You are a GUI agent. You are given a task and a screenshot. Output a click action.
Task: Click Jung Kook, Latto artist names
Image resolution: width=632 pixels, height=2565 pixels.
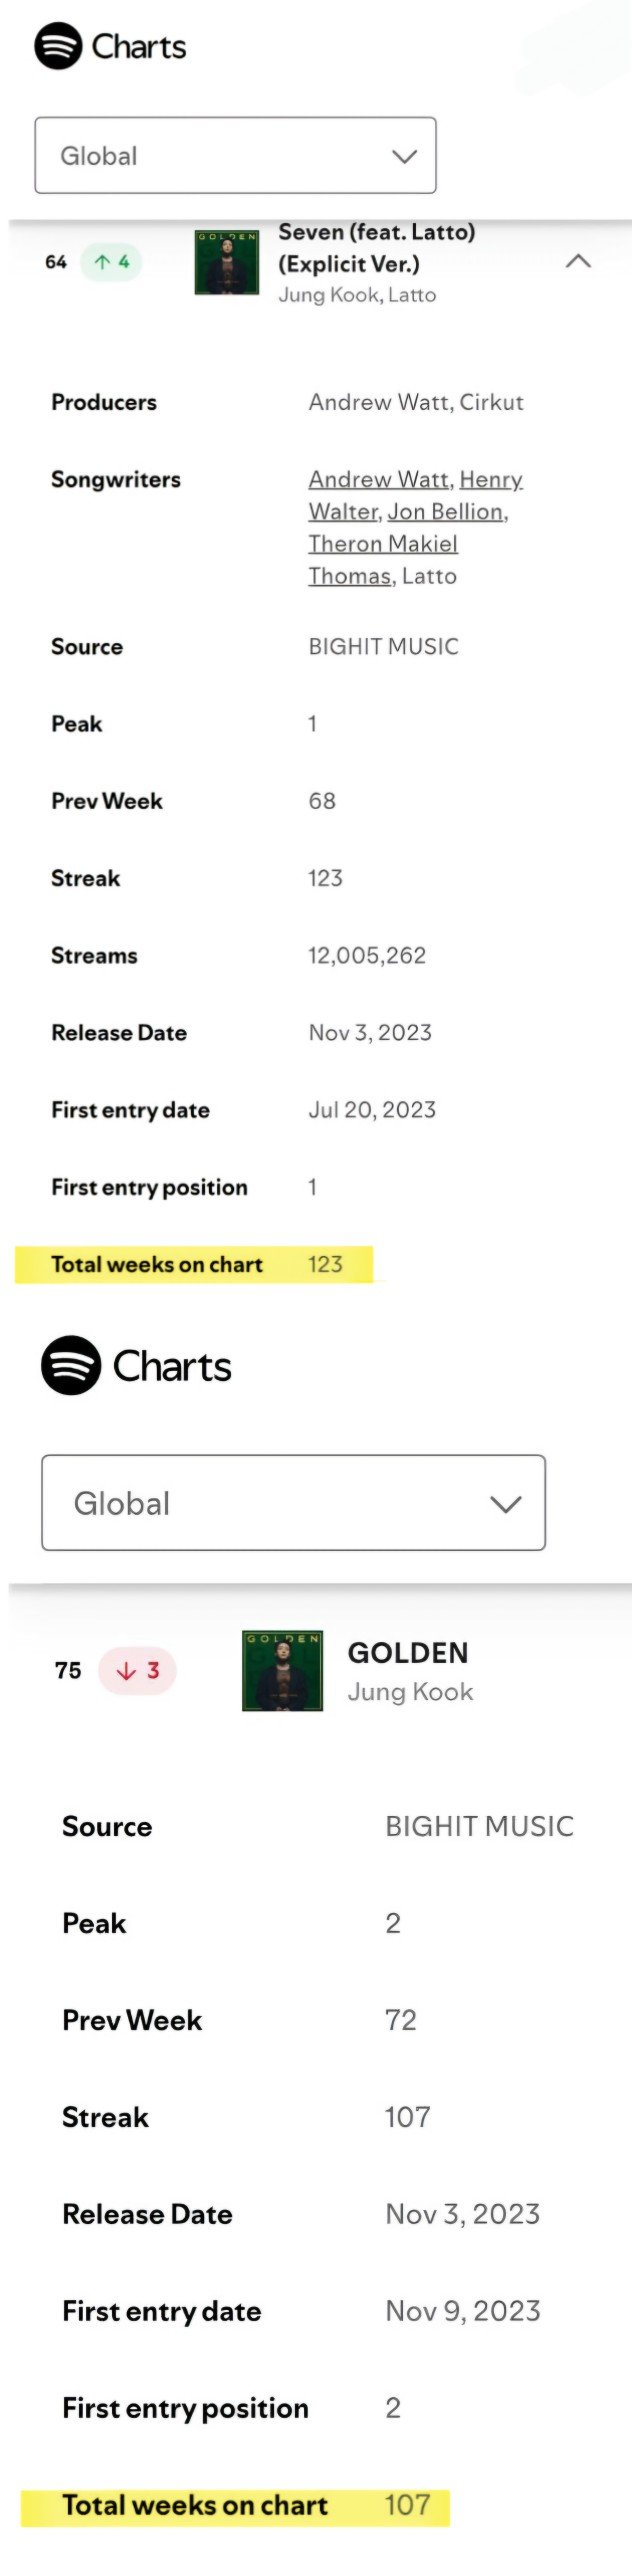click(357, 295)
